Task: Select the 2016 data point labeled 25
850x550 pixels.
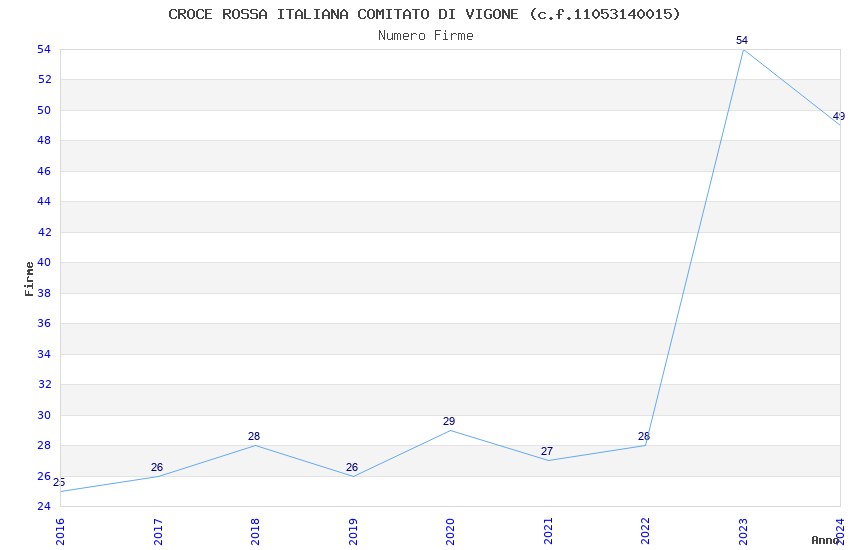Action: (x=61, y=491)
